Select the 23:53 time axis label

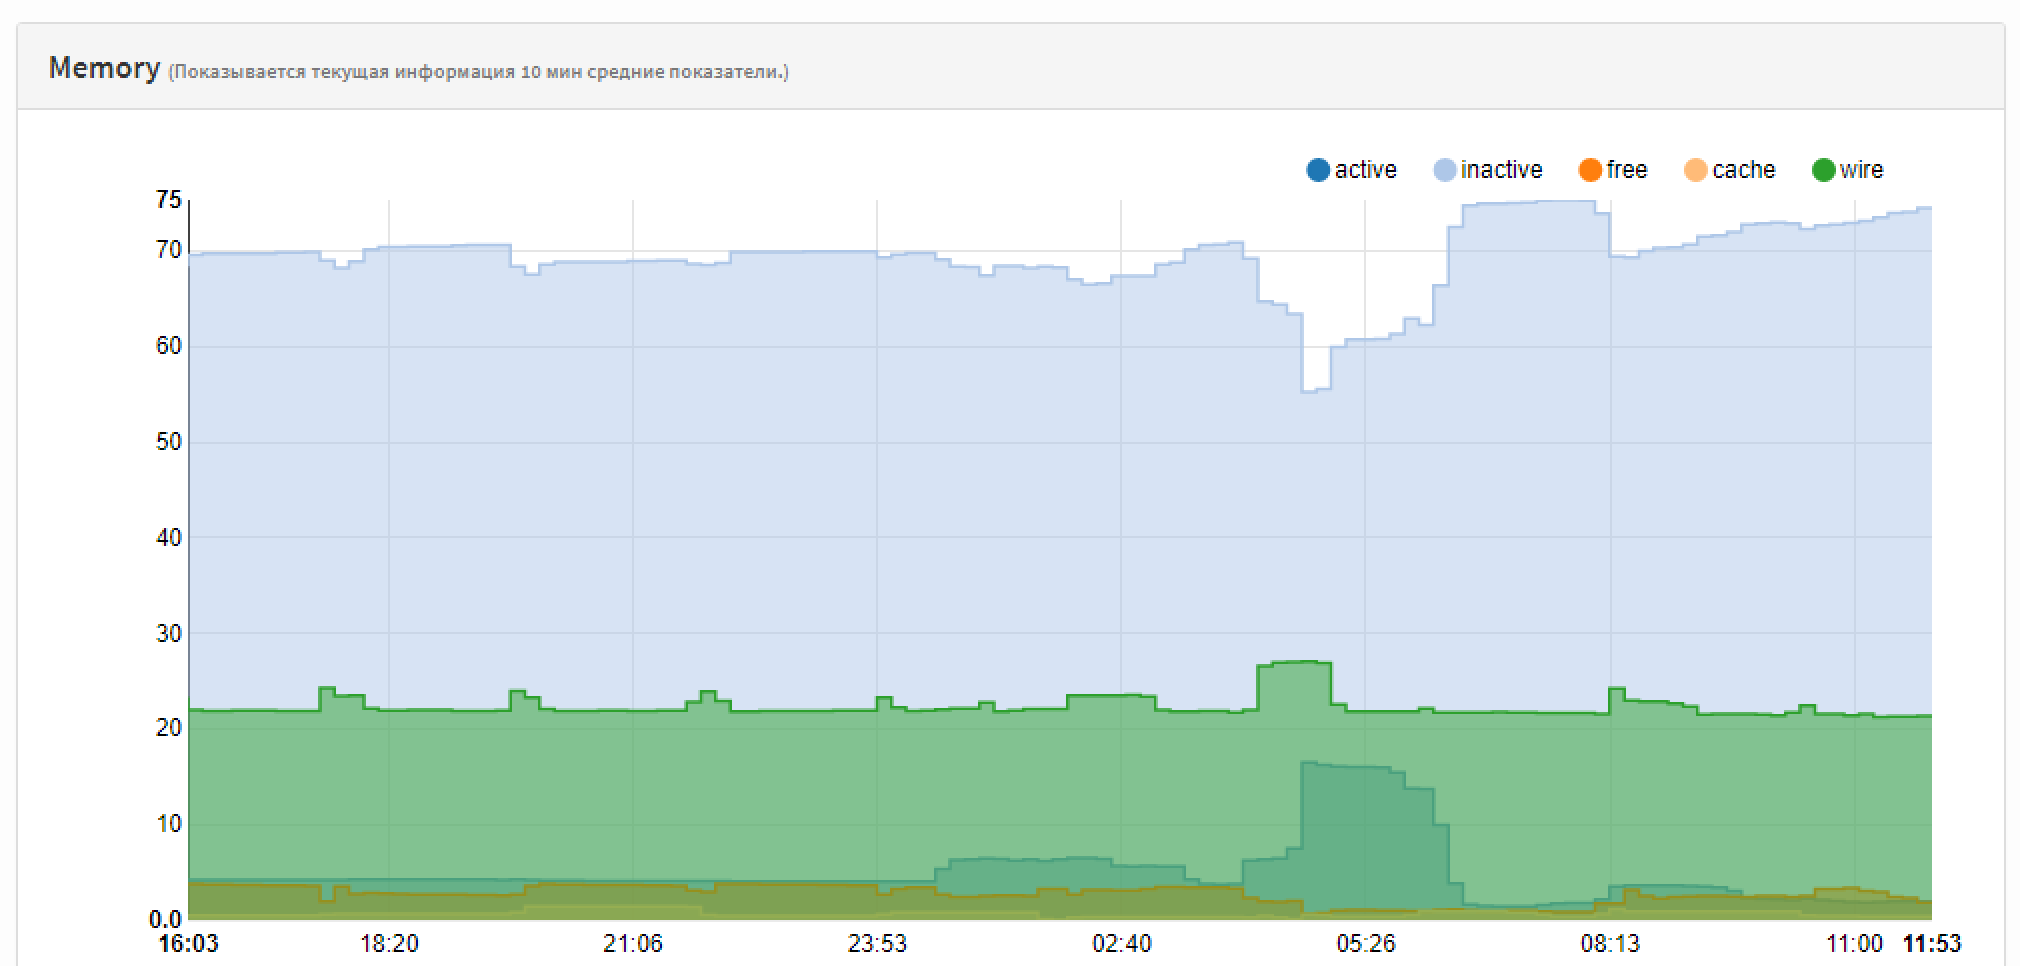[x=877, y=944]
